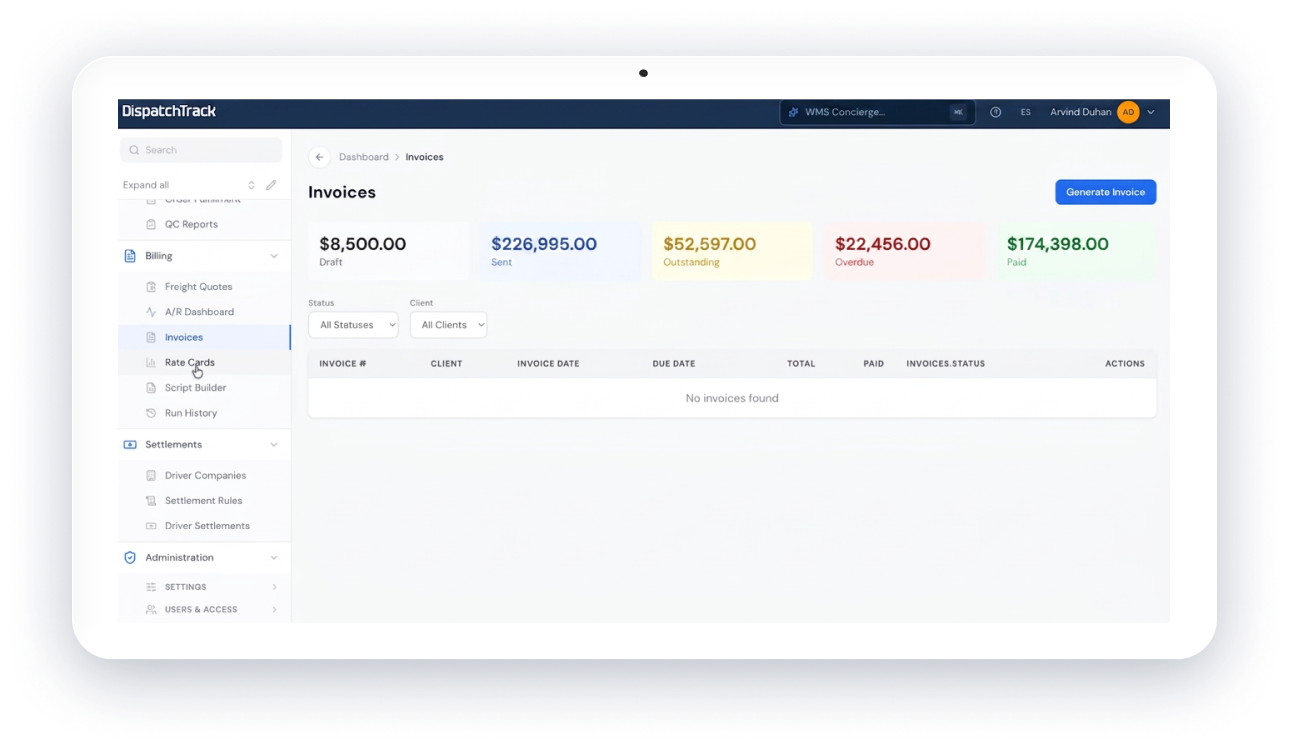Viewport: 1289px width, 748px height.
Task: Switch language with the ES button
Action: pos(1025,112)
